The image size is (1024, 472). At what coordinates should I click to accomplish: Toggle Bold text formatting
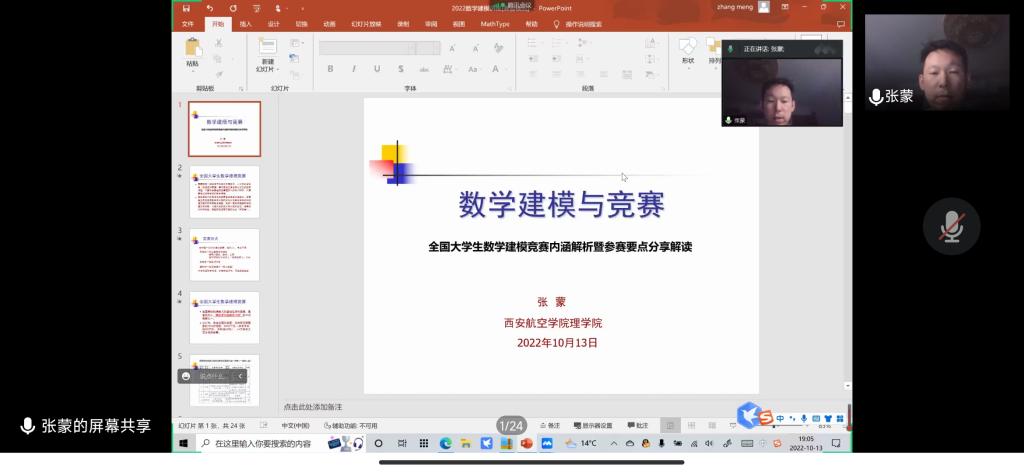(330, 69)
